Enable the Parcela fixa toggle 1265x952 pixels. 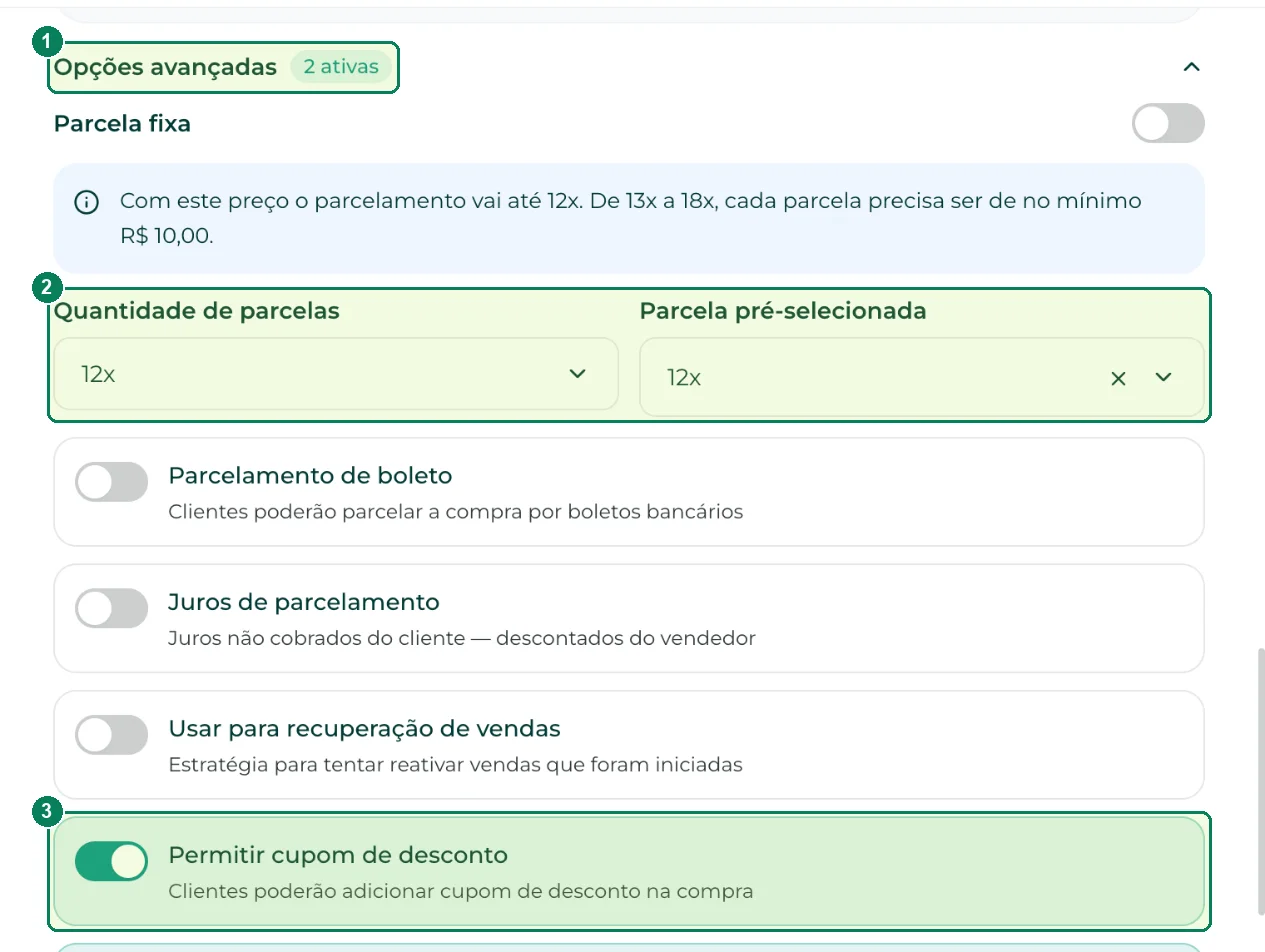tap(1168, 124)
